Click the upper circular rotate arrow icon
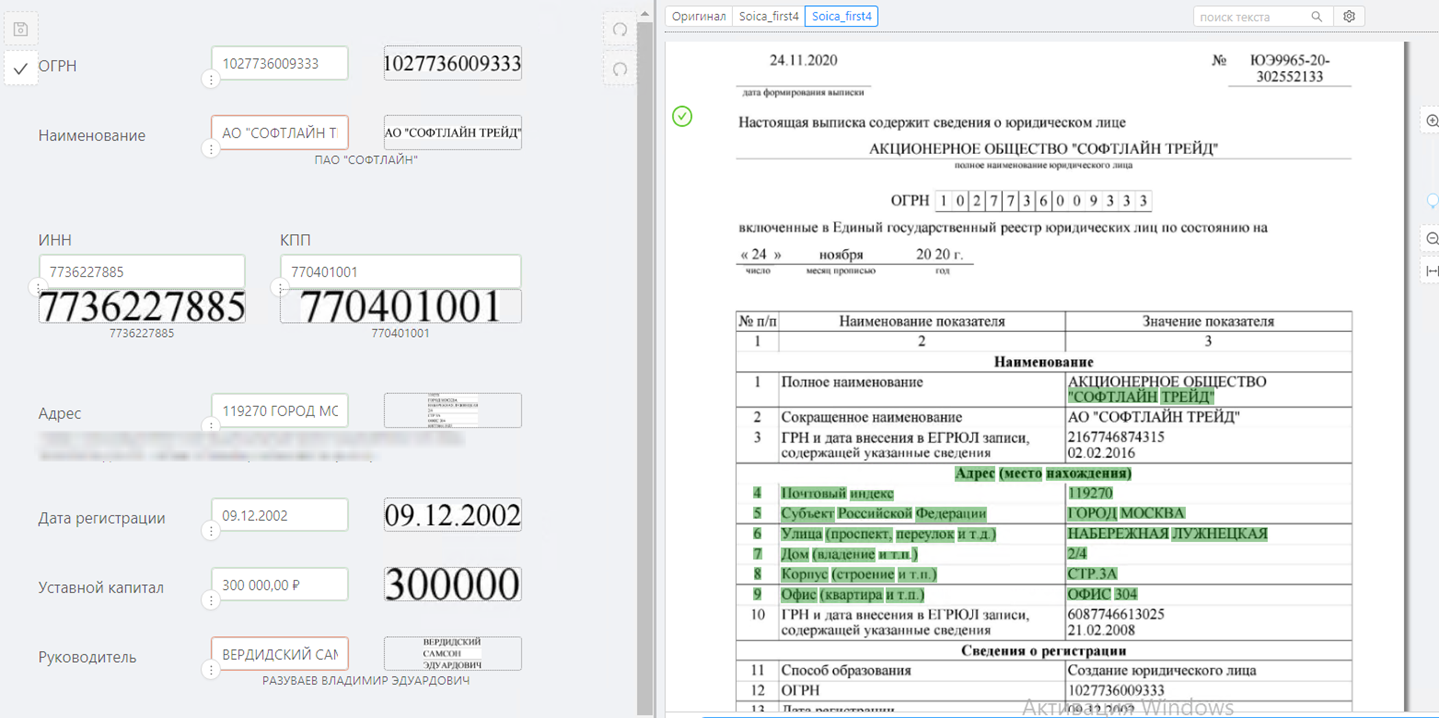This screenshot has height=718, width=1439. click(x=620, y=29)
